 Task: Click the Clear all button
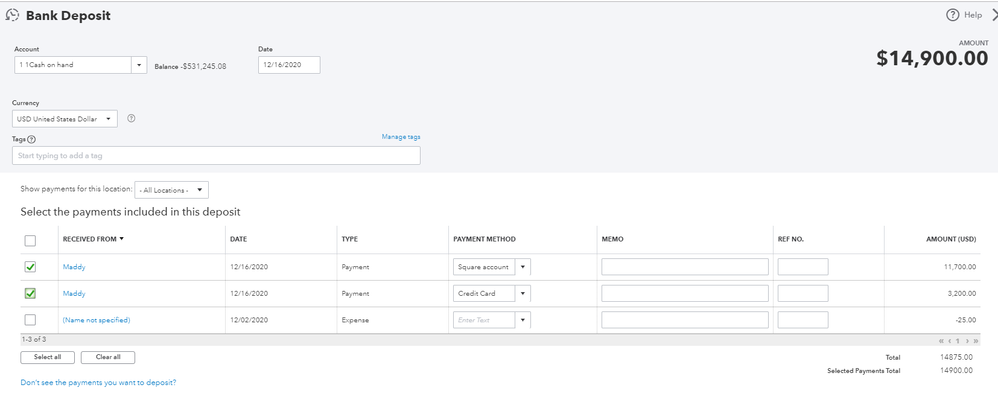point(108,357)
